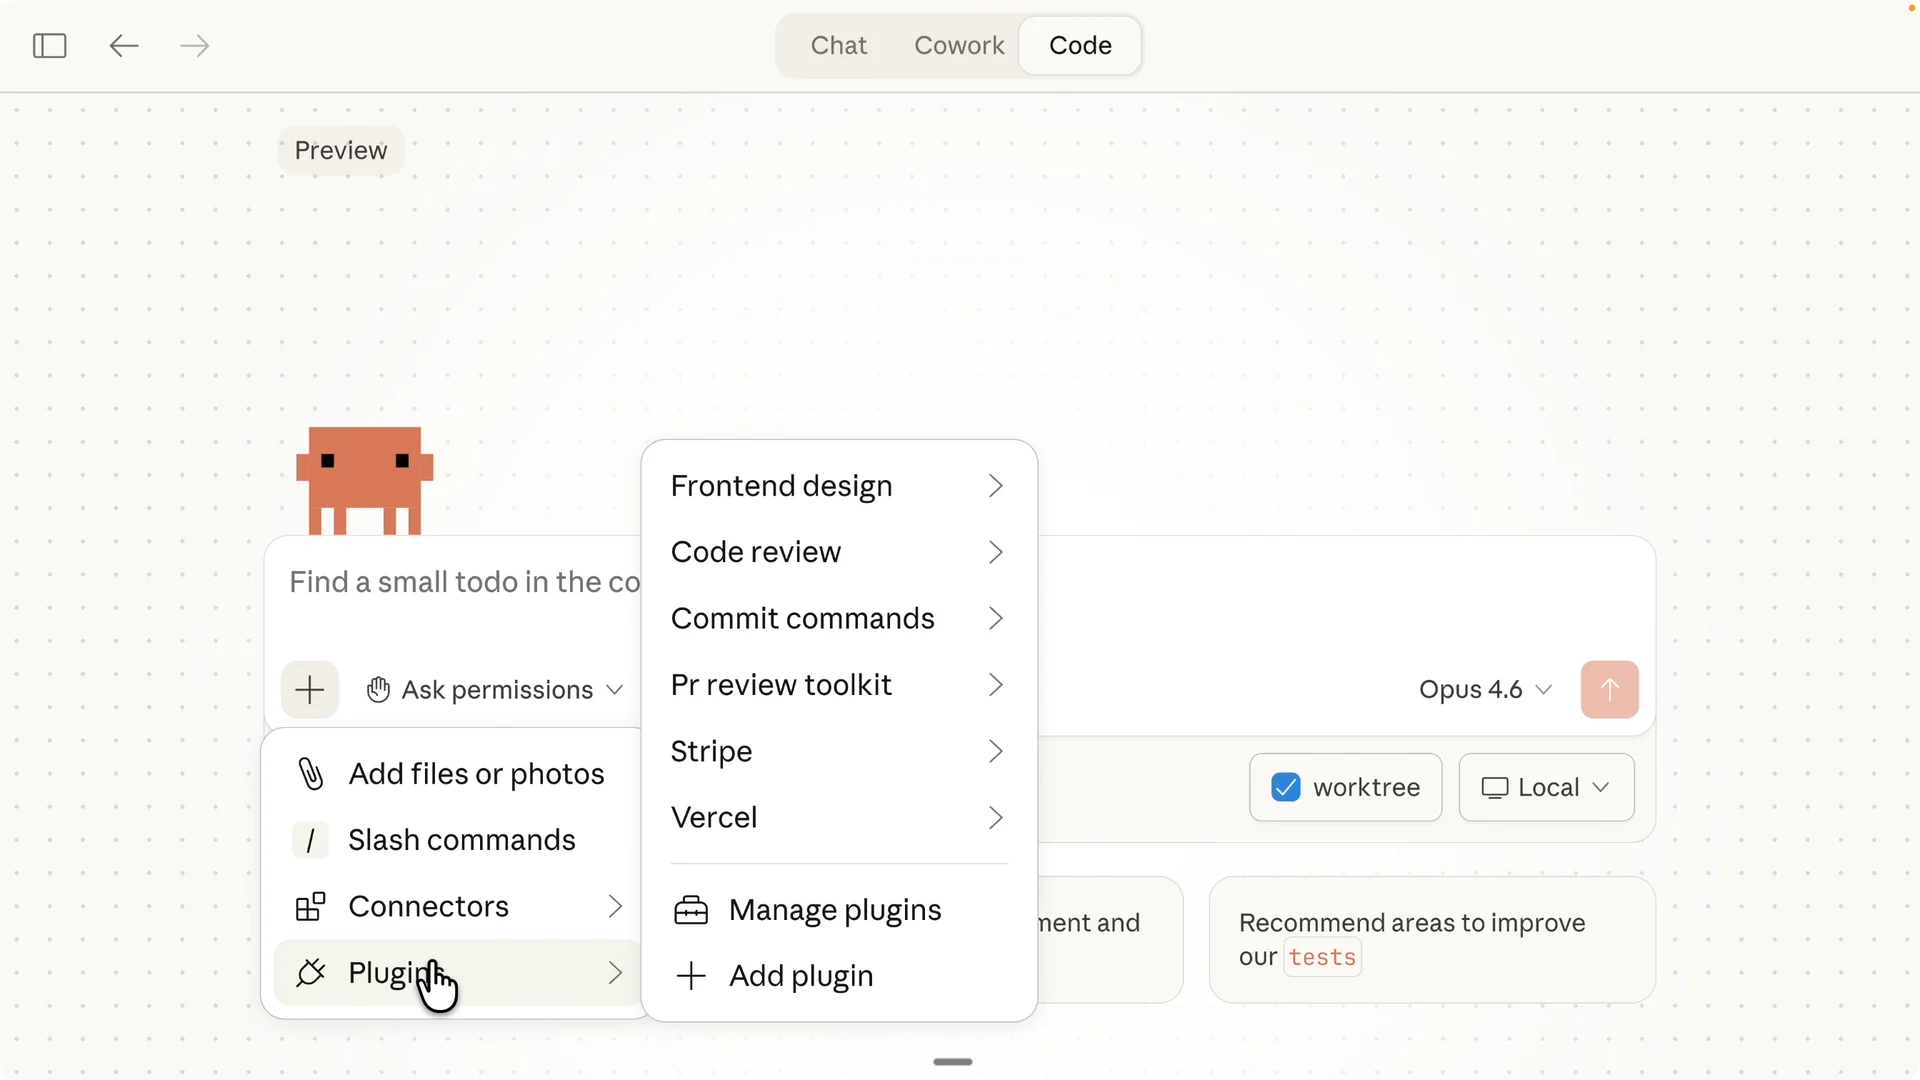This screenshot has width=1920, height=1080.
Task: Select Pr review toolkit plugin
Action: click(x=839, y=685)
